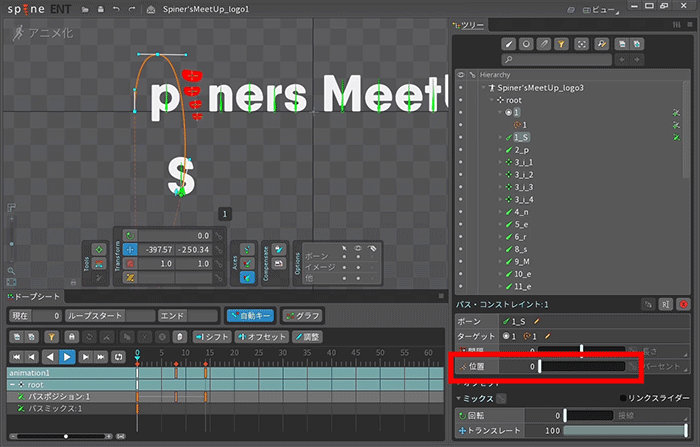Open the project folder icon in title bar
Image resolution: width=700 pixels, height=447 pixels.
(x=85, y=9)
